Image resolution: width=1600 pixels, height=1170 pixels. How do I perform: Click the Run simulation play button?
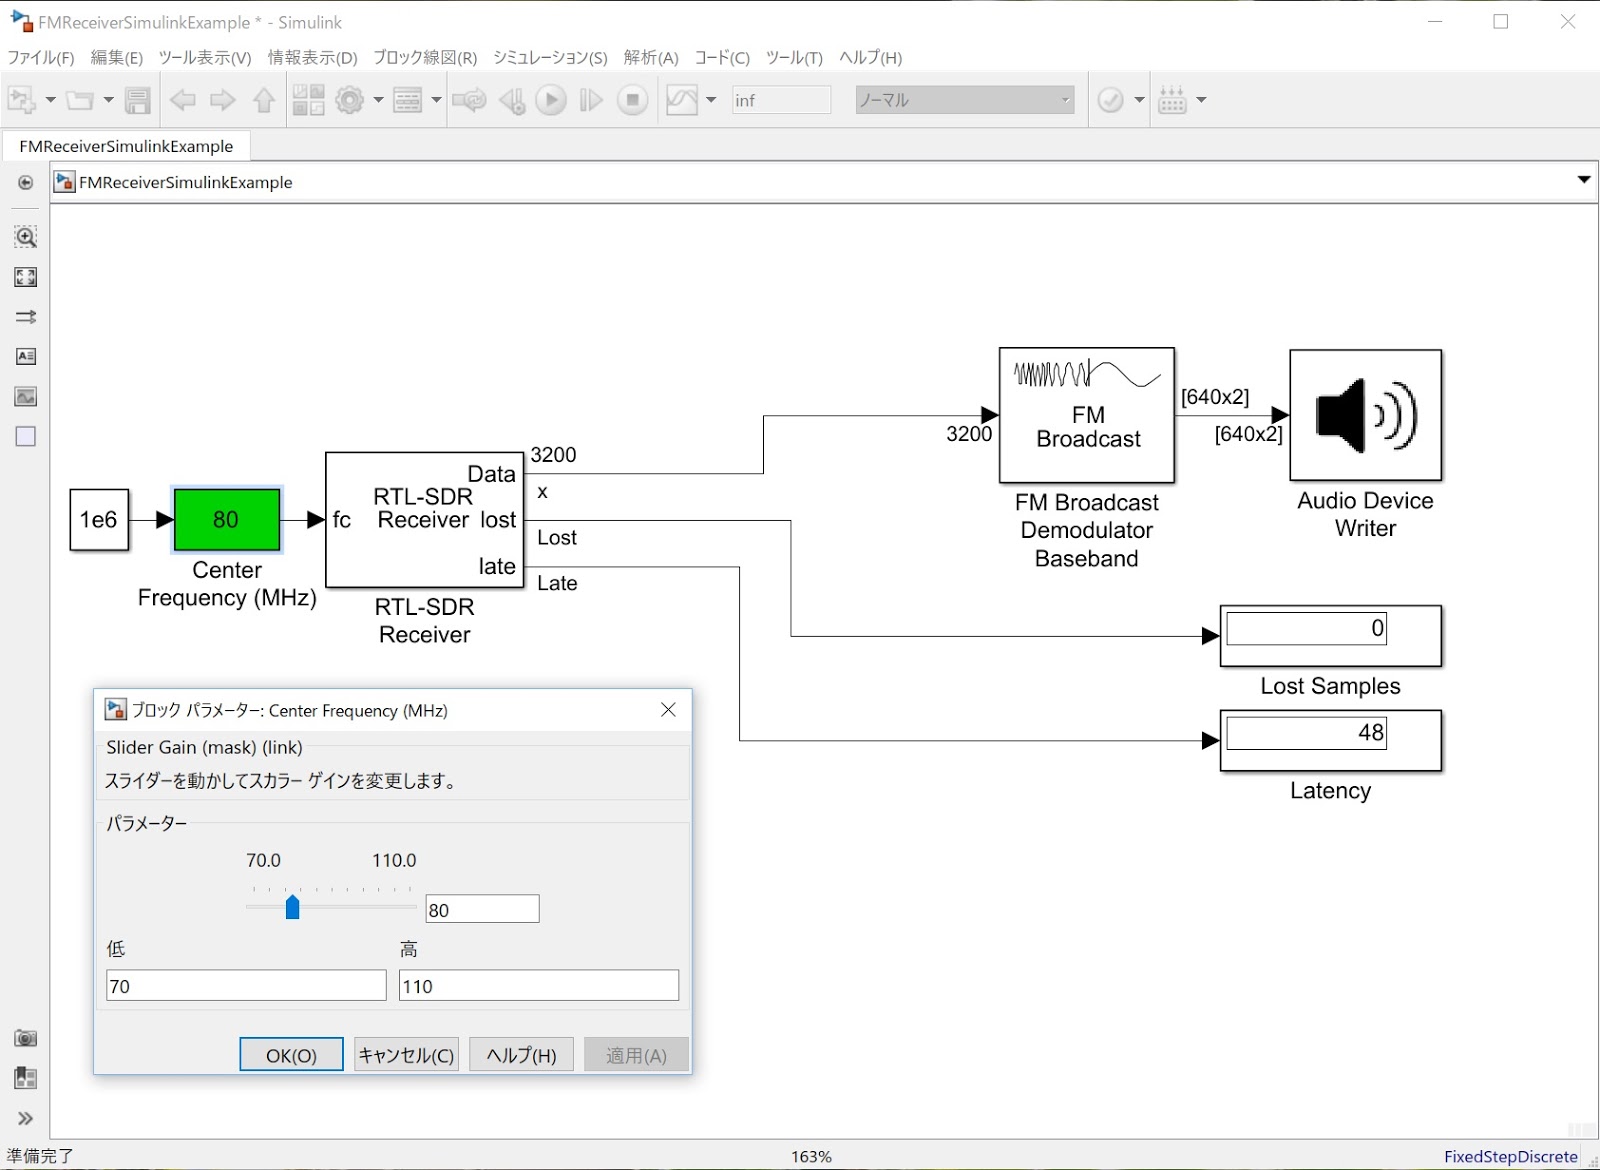551,99
